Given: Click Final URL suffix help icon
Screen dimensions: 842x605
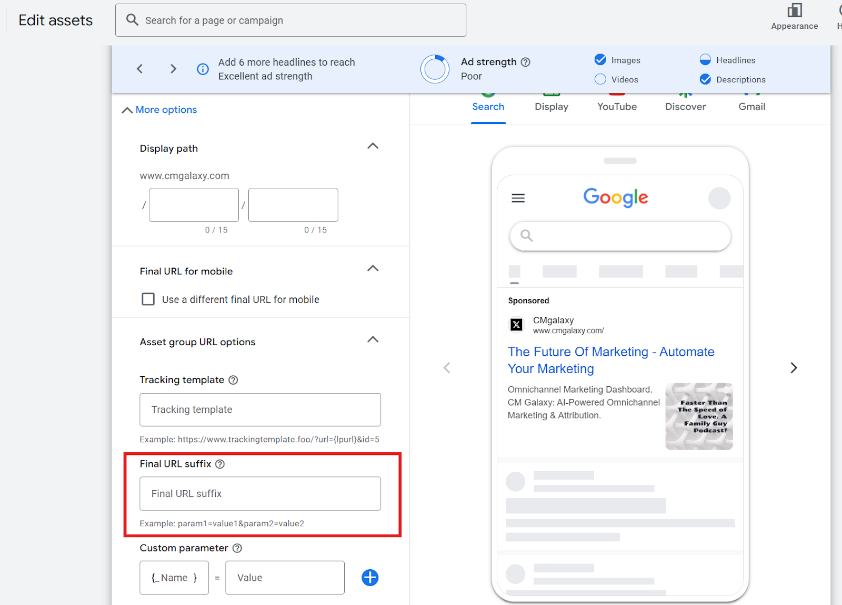Looking at the screenshot, I should click(x=220, y=464).
